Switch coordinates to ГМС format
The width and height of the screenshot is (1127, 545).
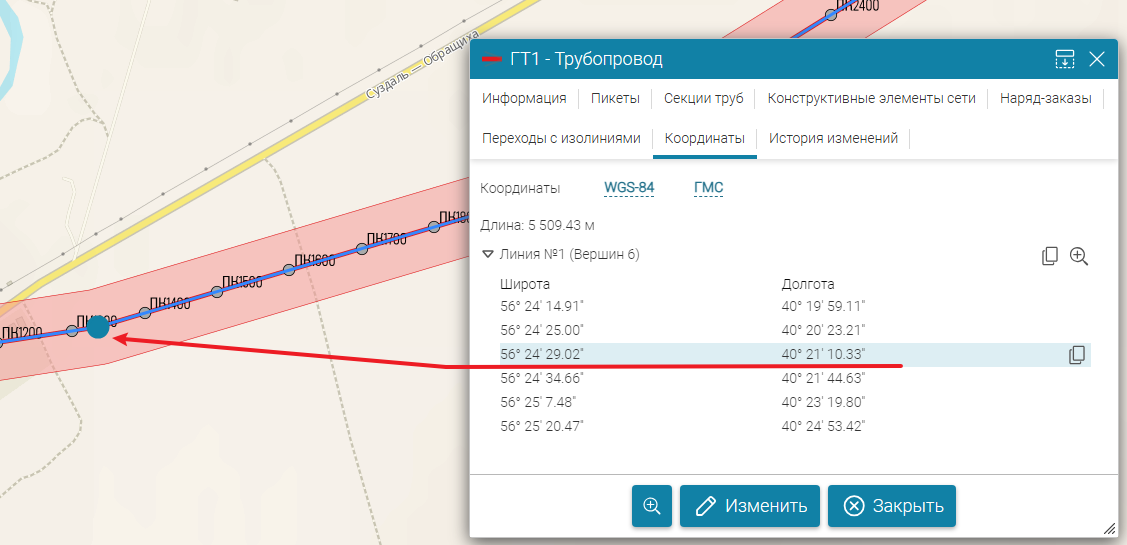tap(708, 188)
